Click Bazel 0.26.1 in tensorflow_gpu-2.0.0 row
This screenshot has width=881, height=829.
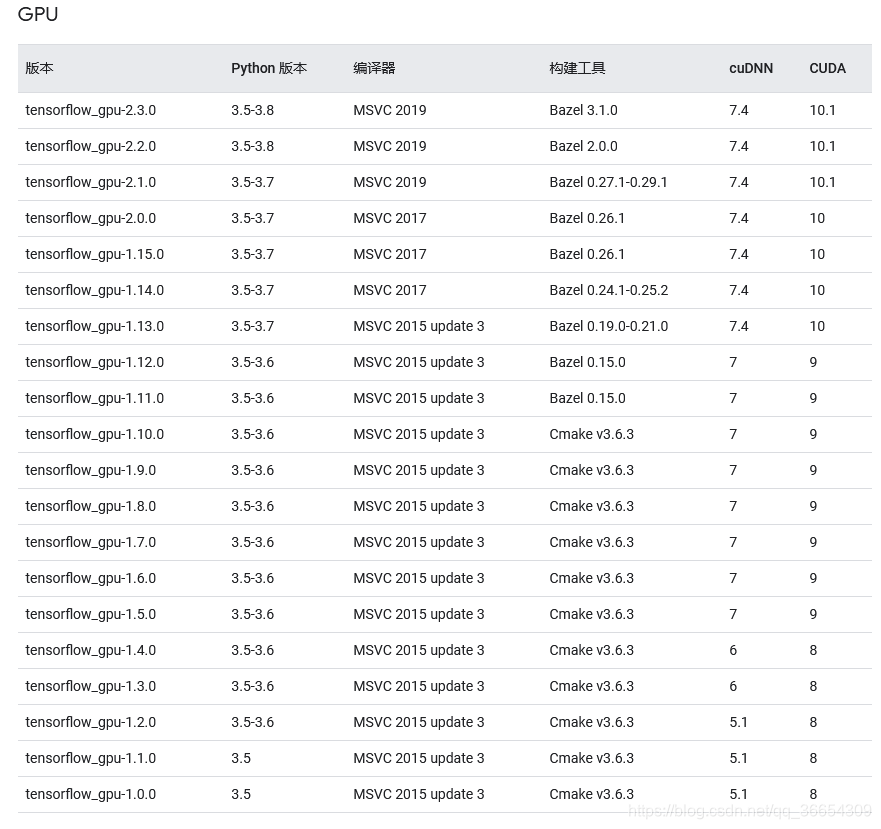(x=587, y=218)
